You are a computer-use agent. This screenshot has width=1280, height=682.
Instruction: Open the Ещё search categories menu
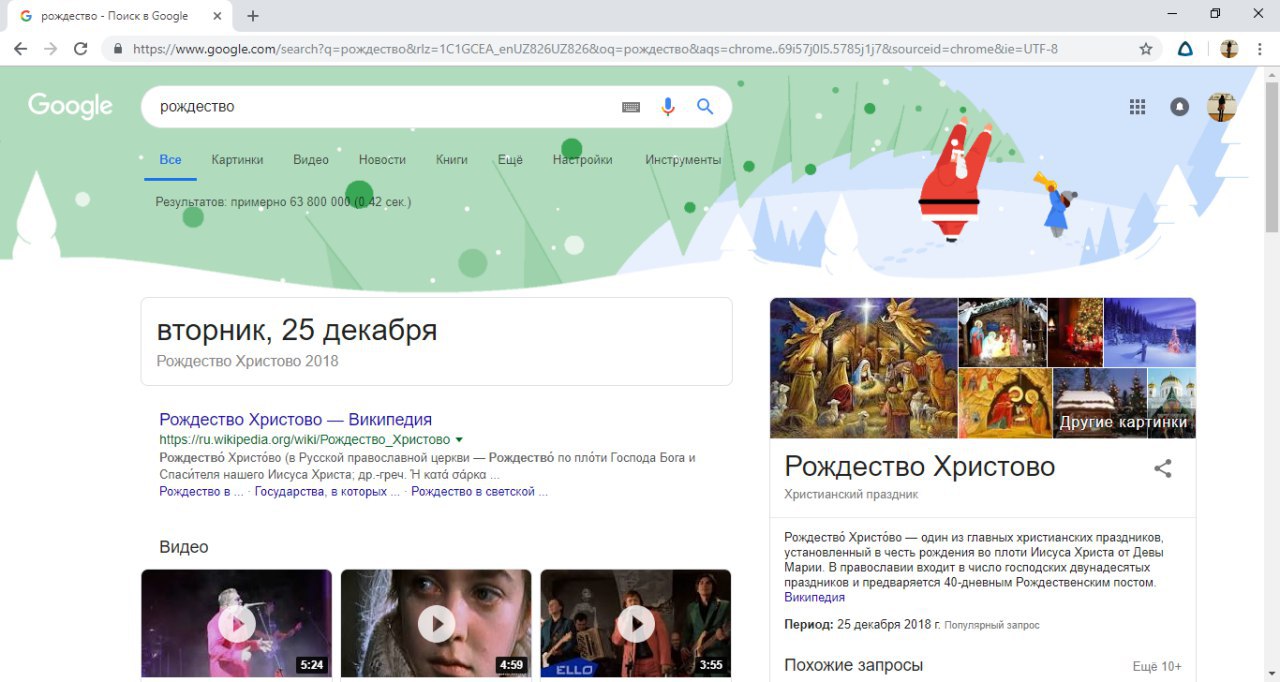(510, 160)
